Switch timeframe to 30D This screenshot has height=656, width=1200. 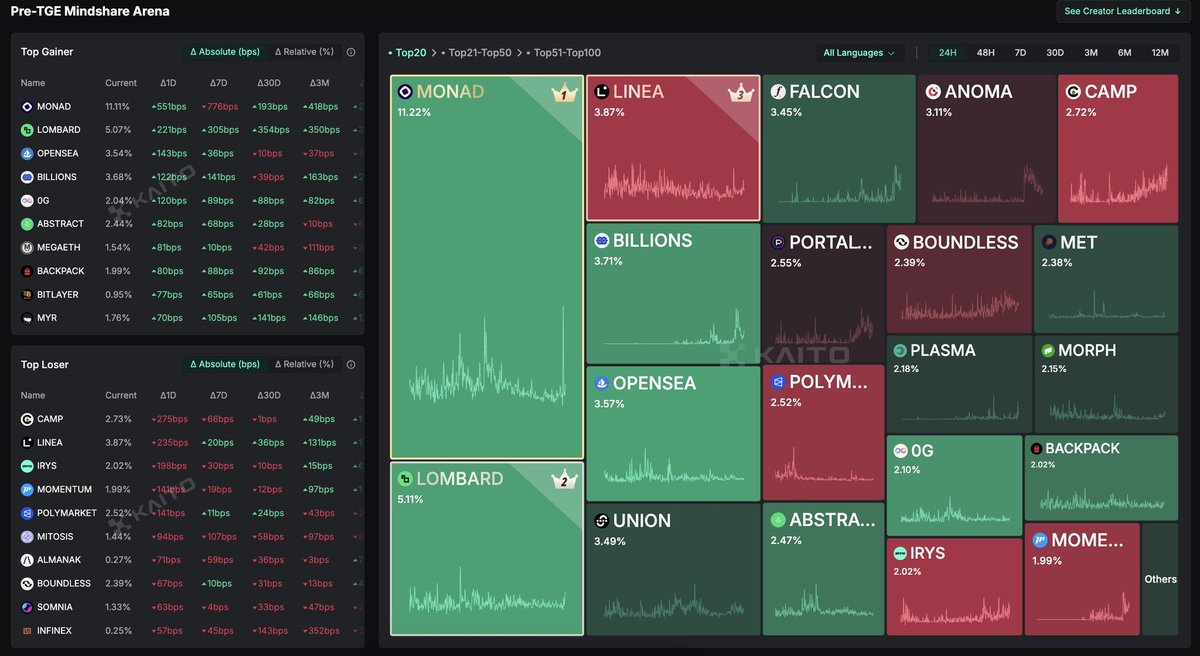(1055, 53)
